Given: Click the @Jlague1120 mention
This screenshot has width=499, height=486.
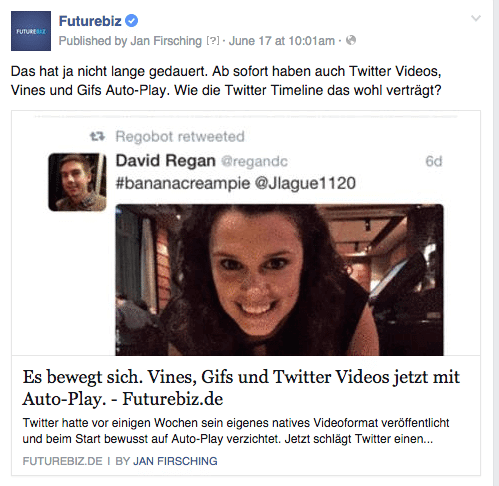Looking at the screenshot, I should [305, 183].
